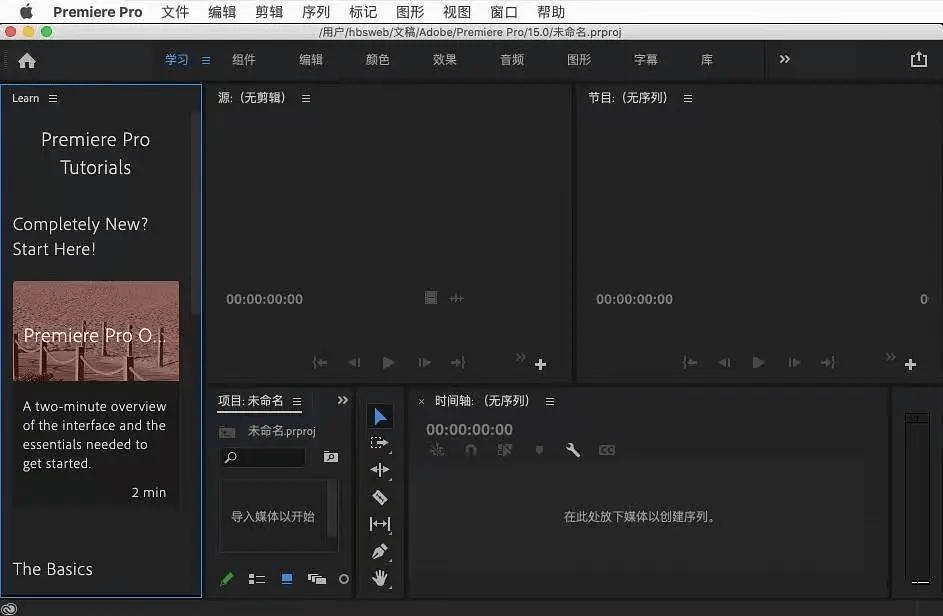The height and width of the screenshot is (616, 943).
Task: Go to the Home screen icon
Action: (x=26, y=60)
